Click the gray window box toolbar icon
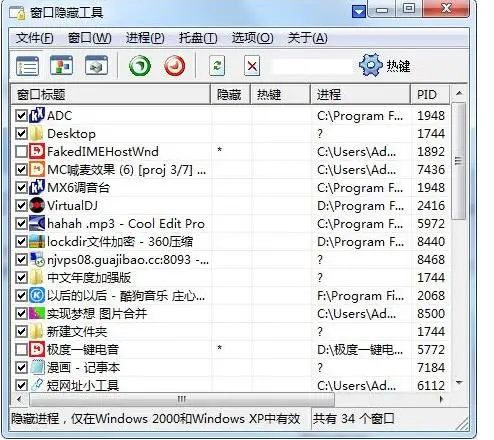Viewport: 494px width, 440px height. coord(97,65)
